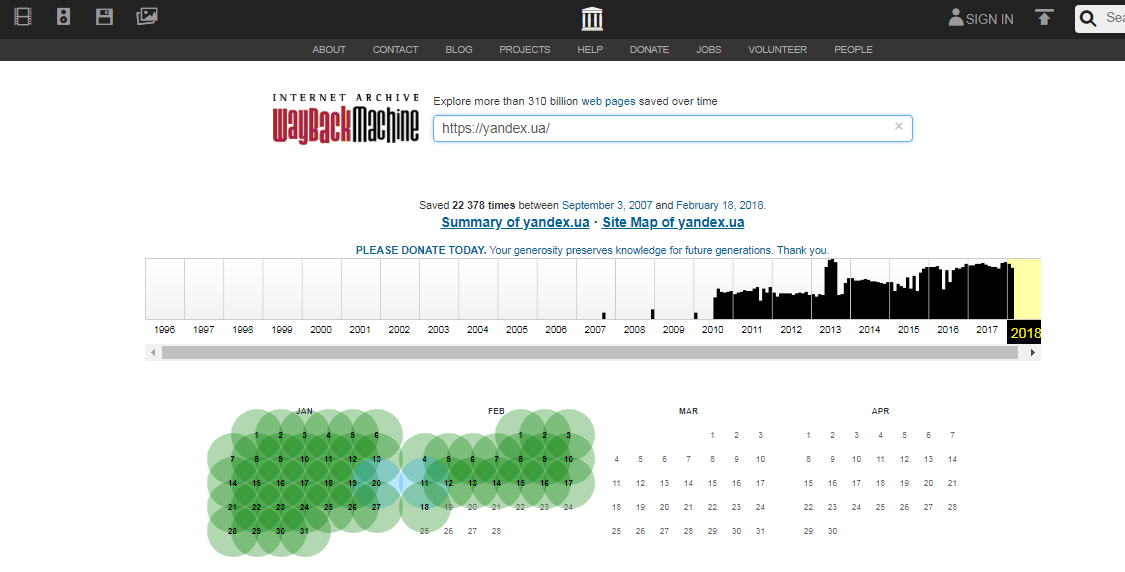Click the Internet Archive building logo
The height and width of the screenshot is (572, 1125).
coord(592,19)
